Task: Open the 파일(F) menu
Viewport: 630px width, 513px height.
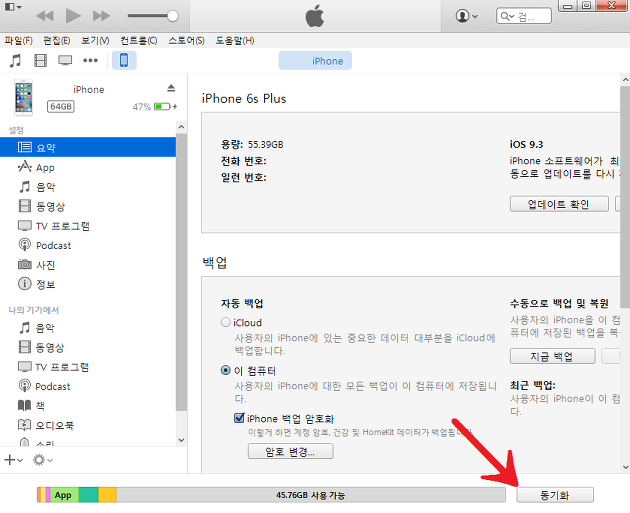Action: pyautogui.click(x=18, y=41)
